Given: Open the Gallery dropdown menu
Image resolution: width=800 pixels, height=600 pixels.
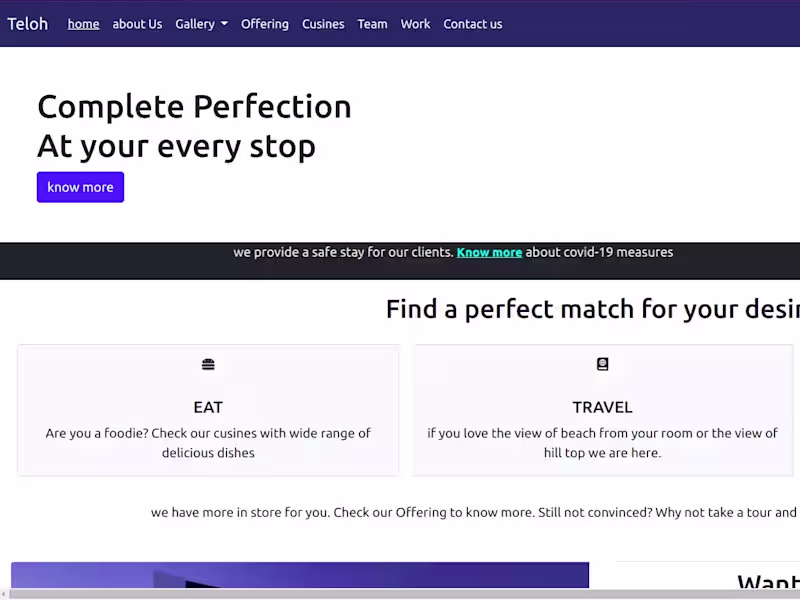Looking at the screenshot, I should click(201, 24).
